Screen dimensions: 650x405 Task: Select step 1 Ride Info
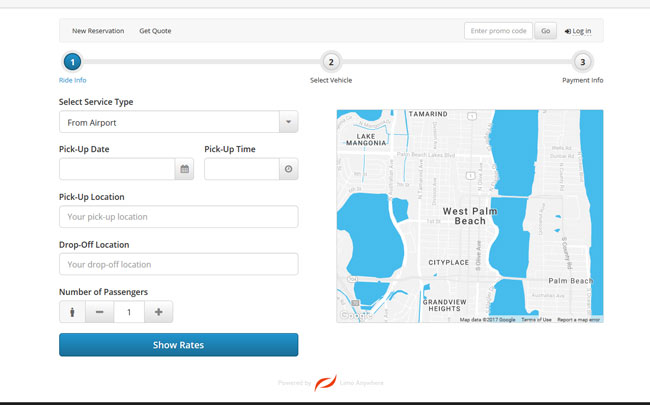(x=72, y=62)
